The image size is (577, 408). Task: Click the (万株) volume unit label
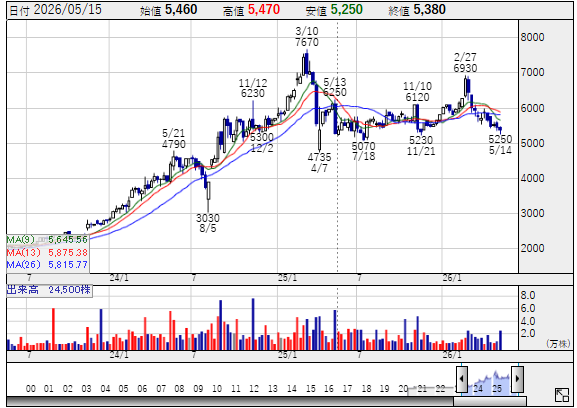558,344
